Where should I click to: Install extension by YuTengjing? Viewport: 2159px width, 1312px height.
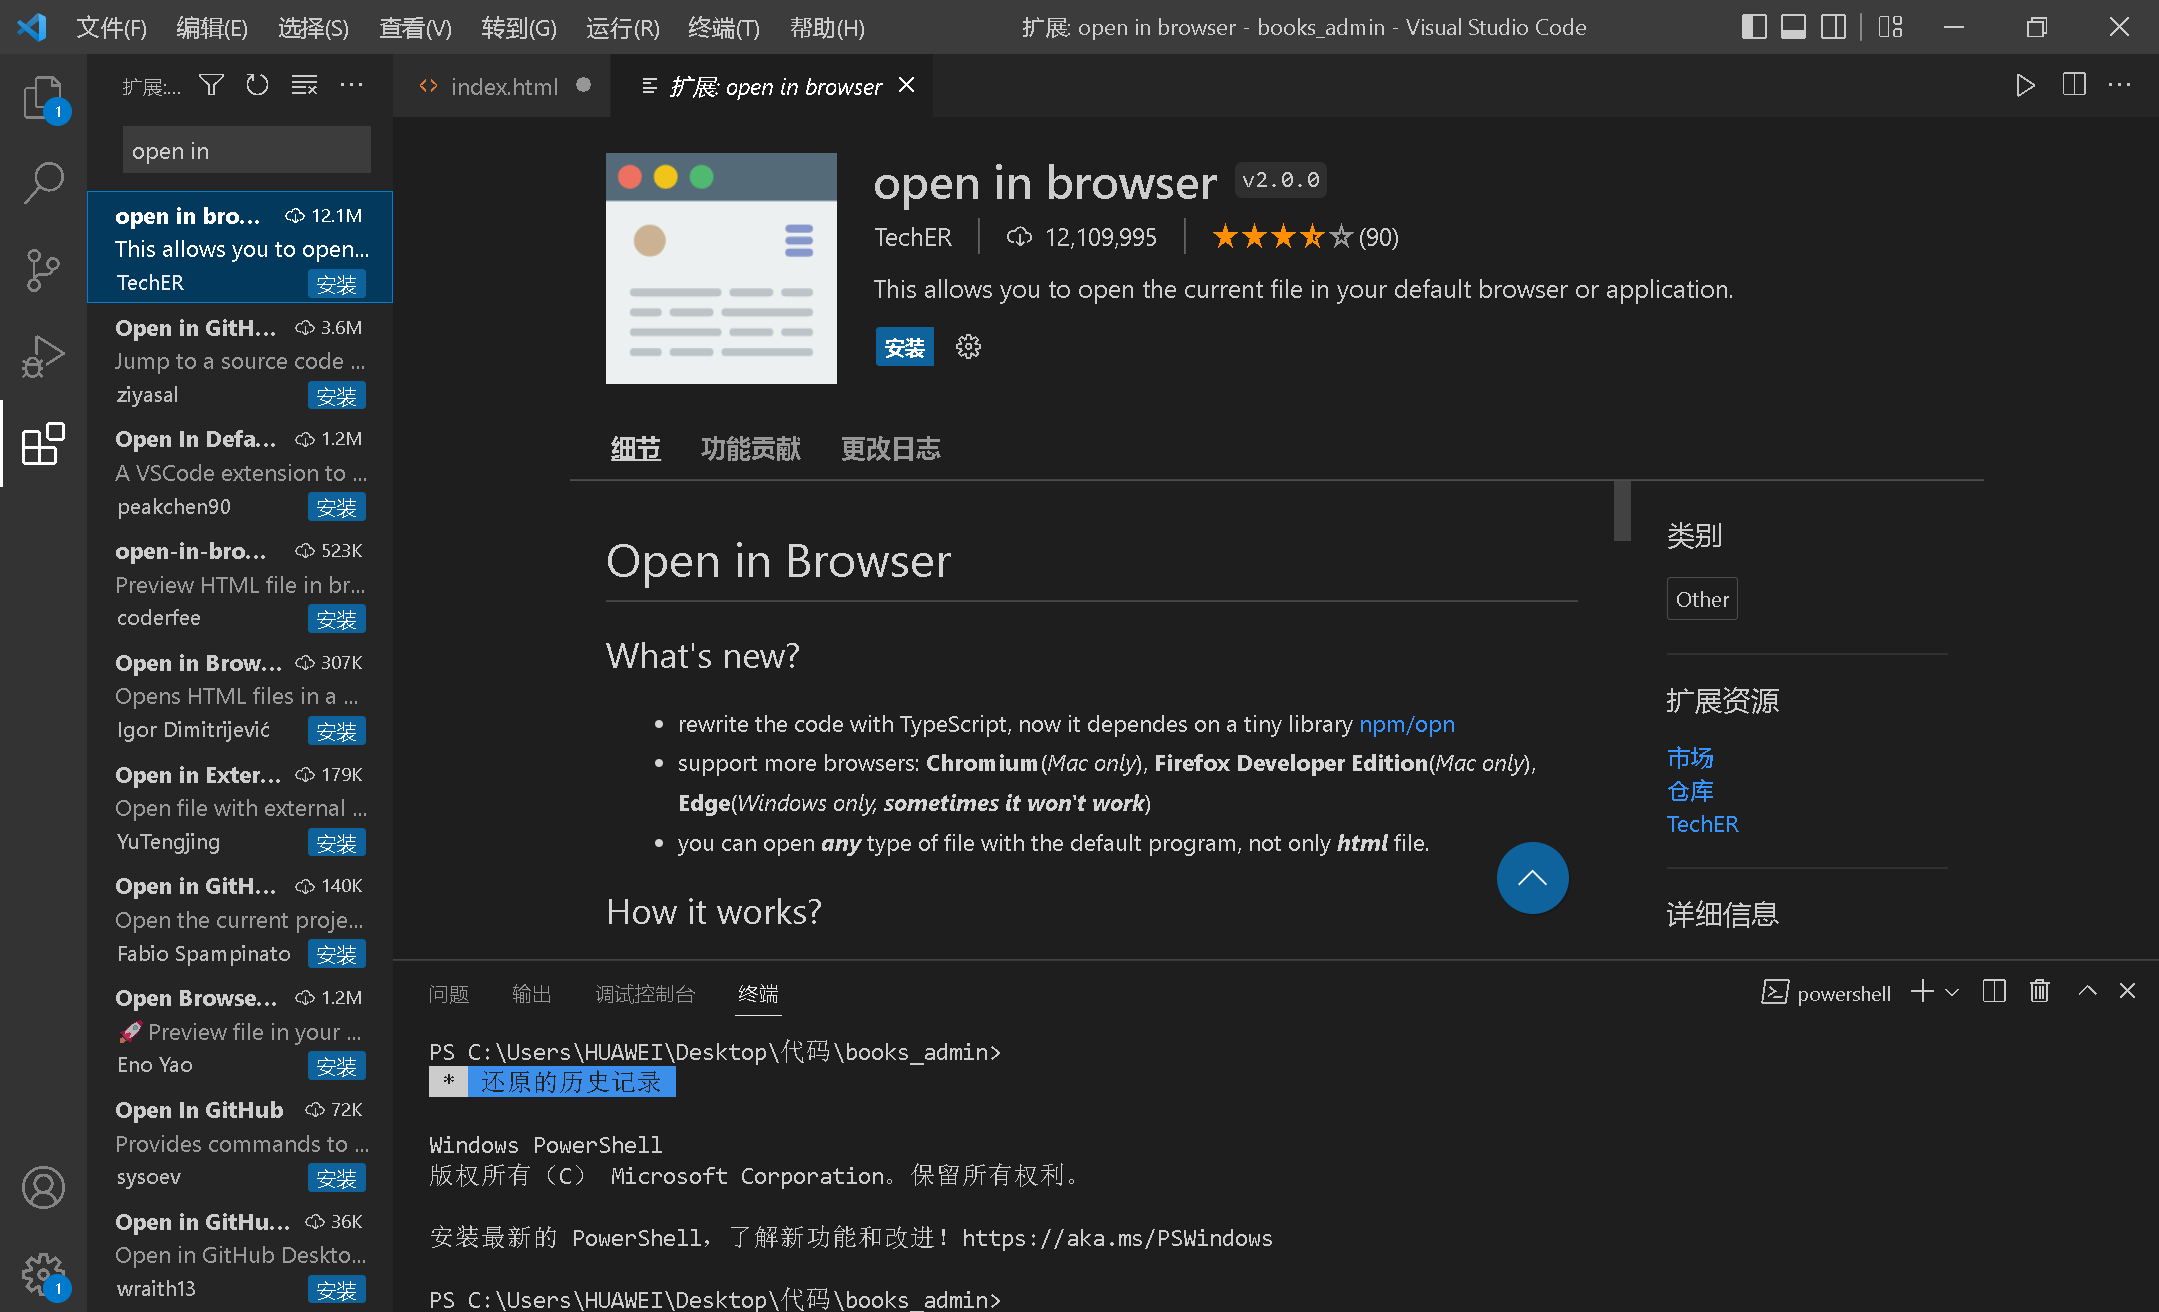(x=336, y=843)
